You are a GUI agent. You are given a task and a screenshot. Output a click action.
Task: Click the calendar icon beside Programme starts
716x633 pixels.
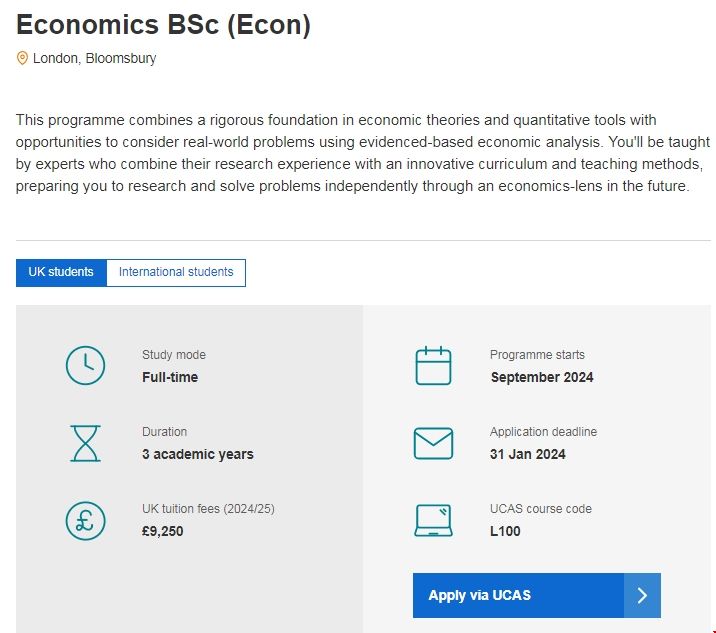(x=433, y=366)
